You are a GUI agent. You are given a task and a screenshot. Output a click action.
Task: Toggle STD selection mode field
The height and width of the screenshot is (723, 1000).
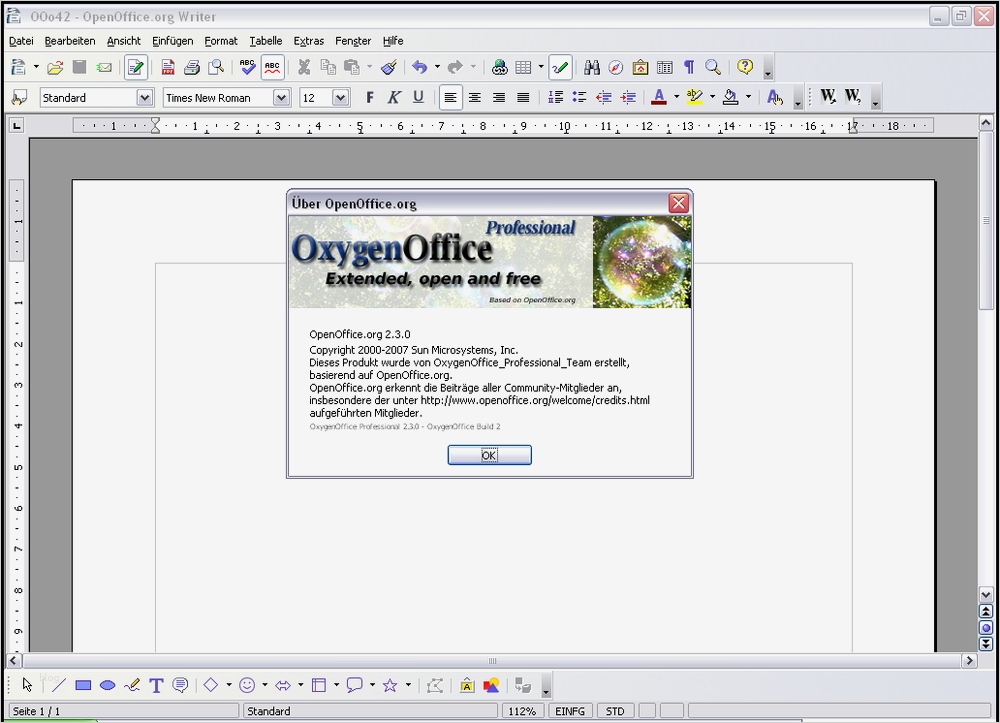click(615, 711)
